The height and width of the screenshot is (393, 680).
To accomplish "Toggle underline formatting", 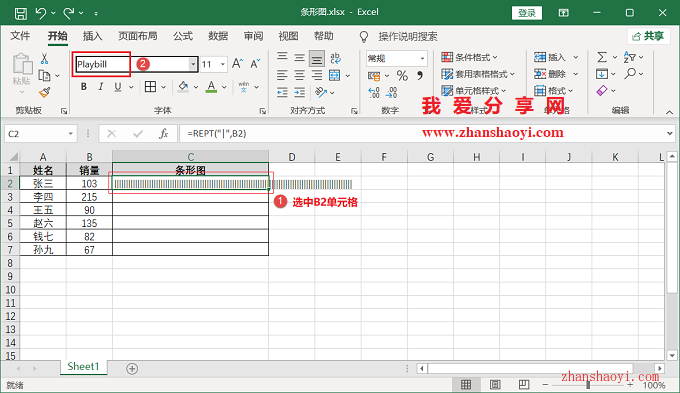I will coord(118,87).
